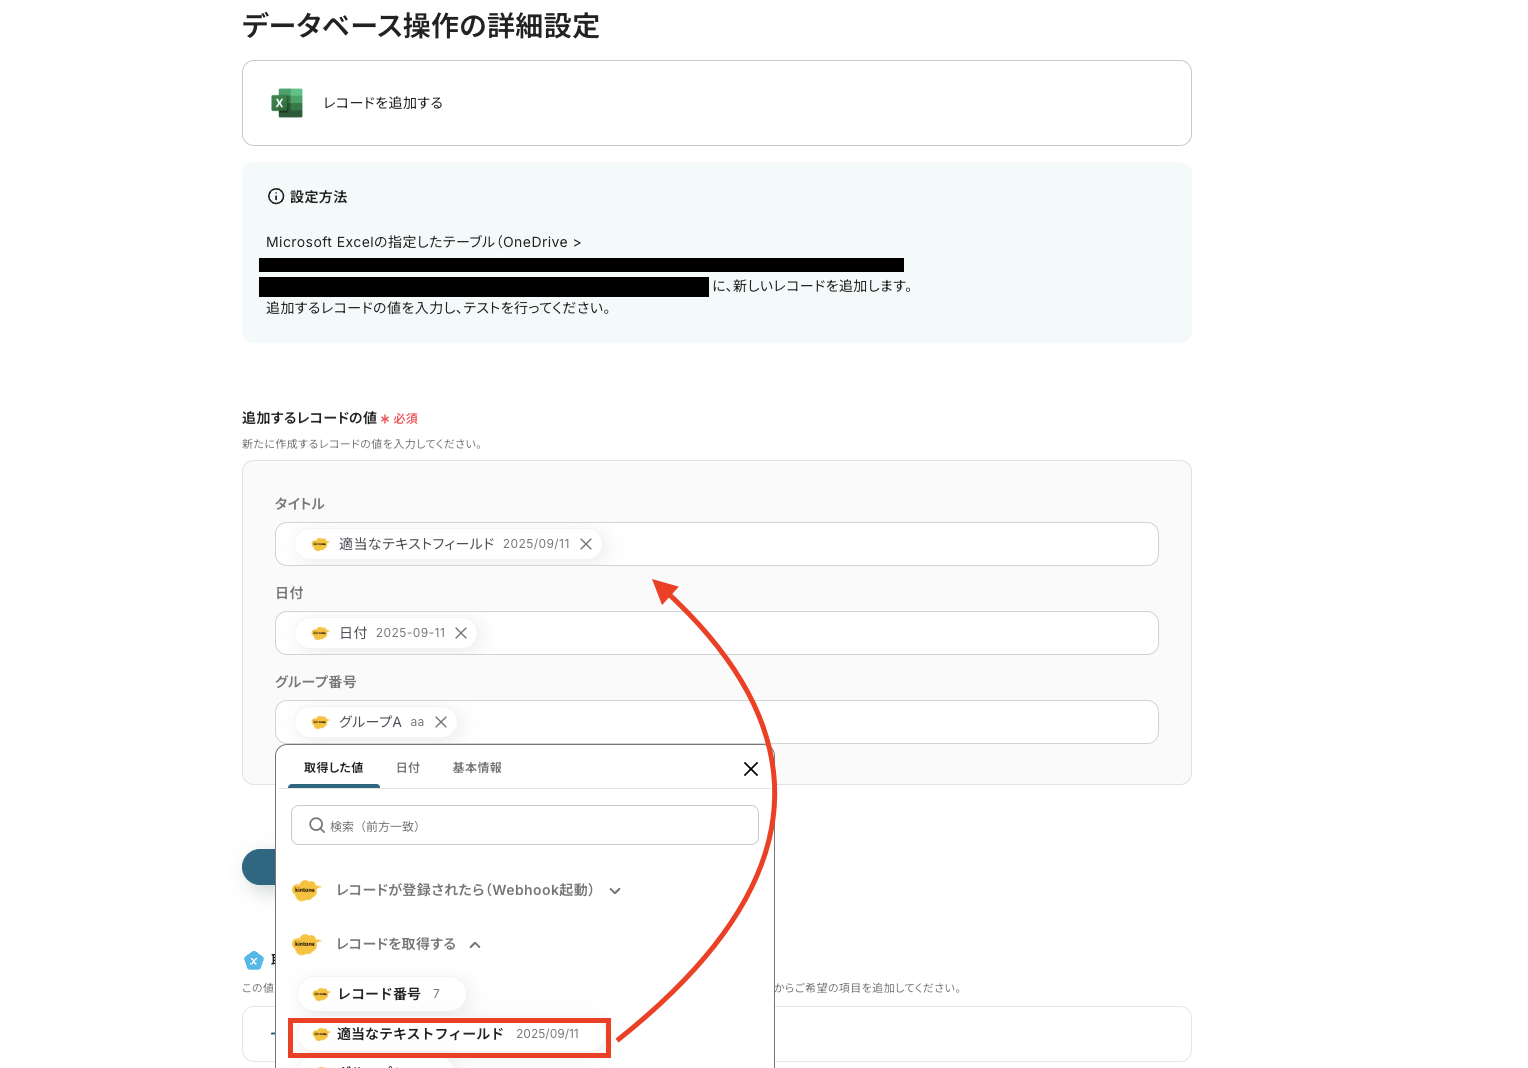Click the kintone icon on the グループA chip
Viewport: 1528px width, 1068px height.
pyautogui.click(x=320, y=722)
